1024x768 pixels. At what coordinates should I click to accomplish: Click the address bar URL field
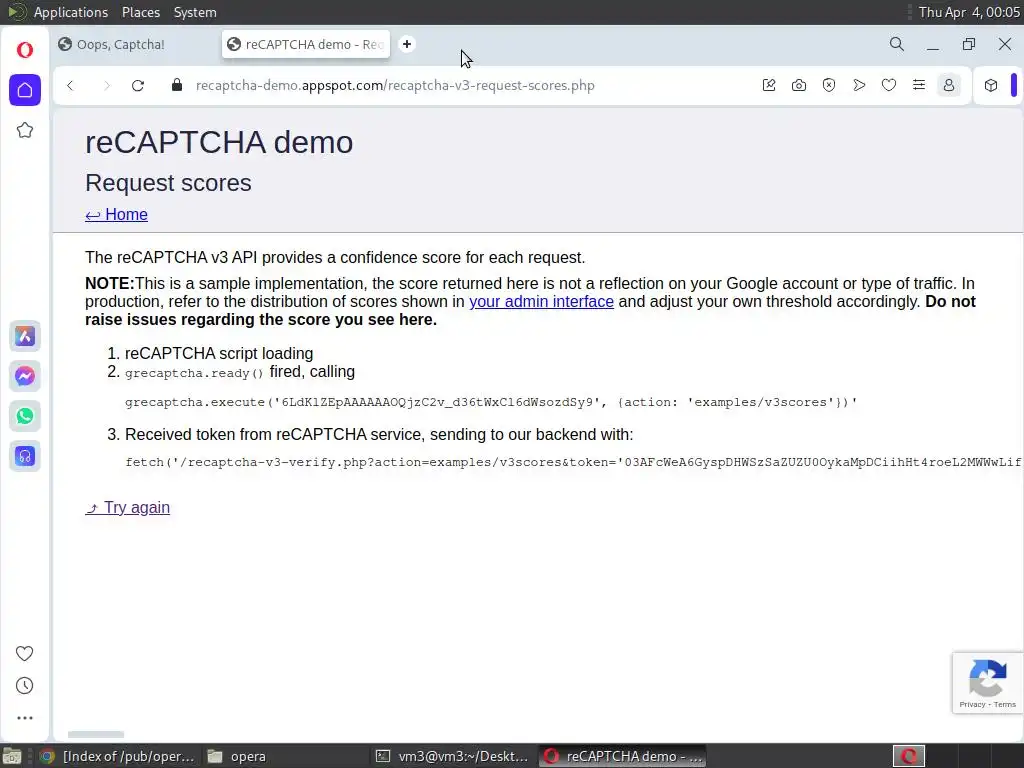coord(395,86)
